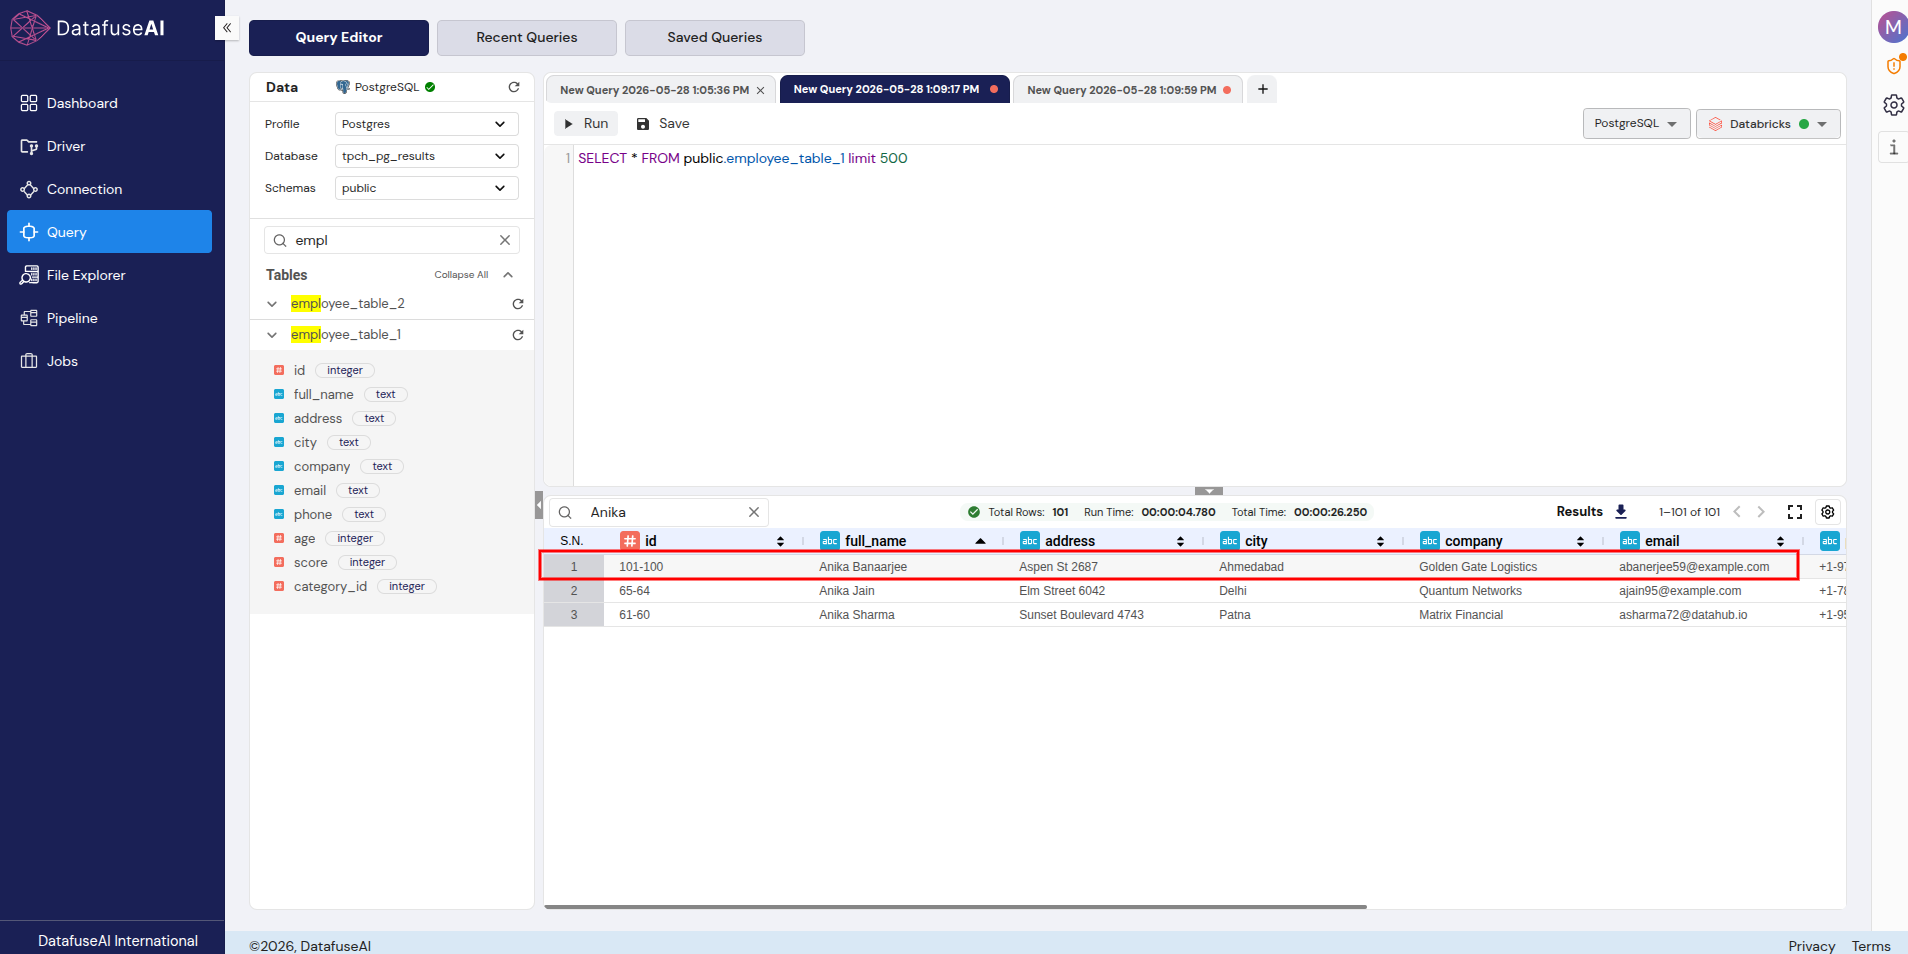The image size is (1908, 954).
Task: Refresh employee_table_2 columns
Action: coord(518,304)
